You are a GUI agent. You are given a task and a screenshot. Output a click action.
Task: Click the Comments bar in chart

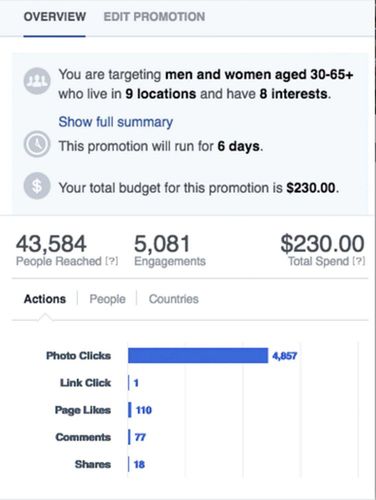tap(129, 437)
